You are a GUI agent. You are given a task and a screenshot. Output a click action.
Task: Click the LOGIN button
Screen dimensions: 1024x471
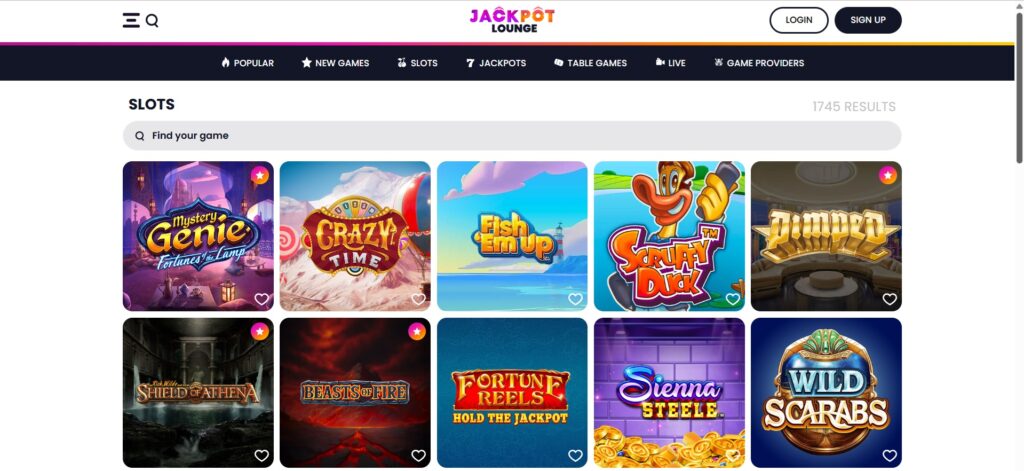(x=799, y=20)
